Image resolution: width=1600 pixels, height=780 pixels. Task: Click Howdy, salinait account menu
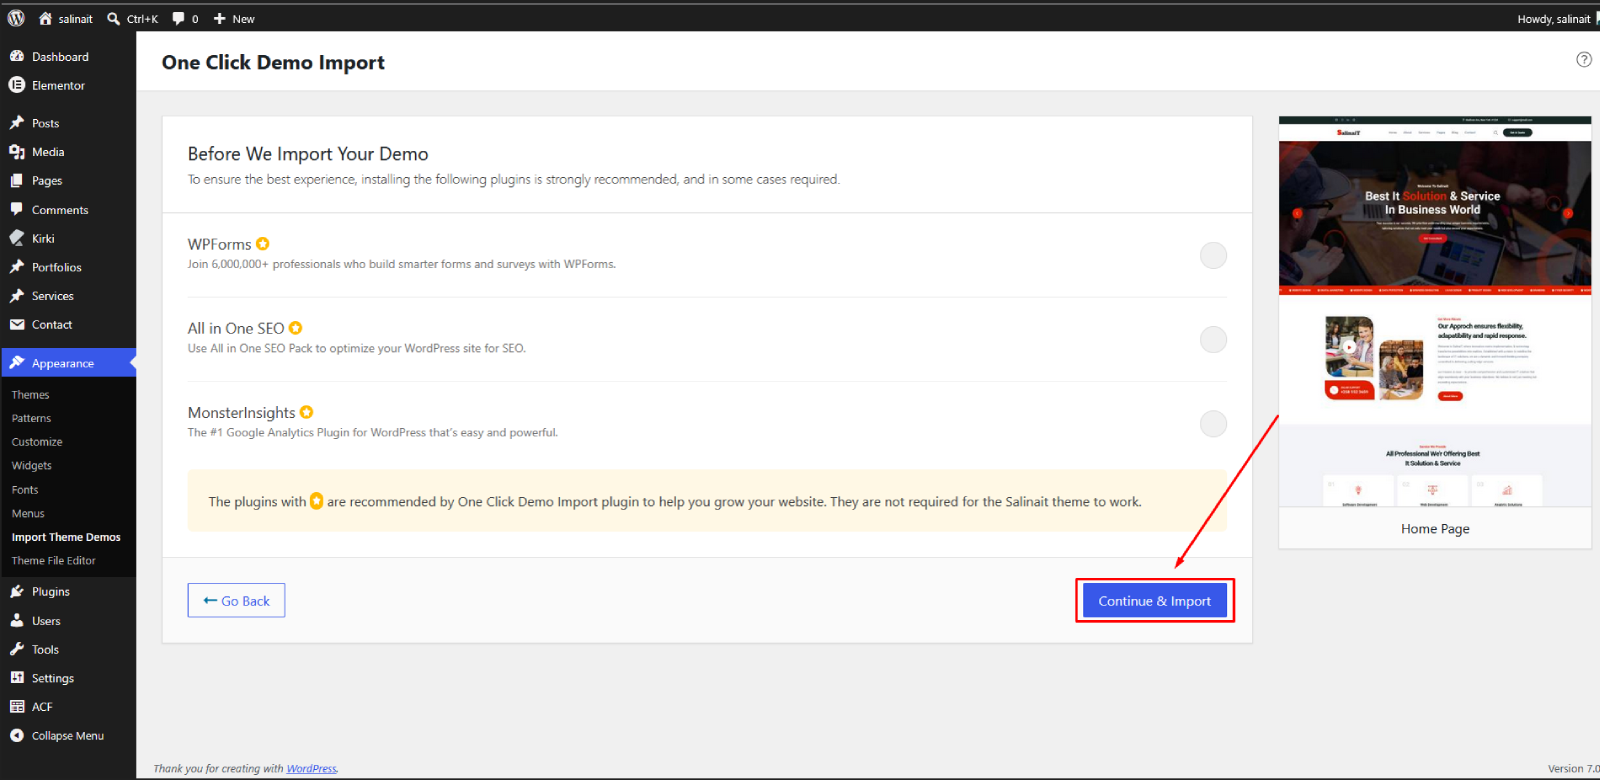(1553, 19)
